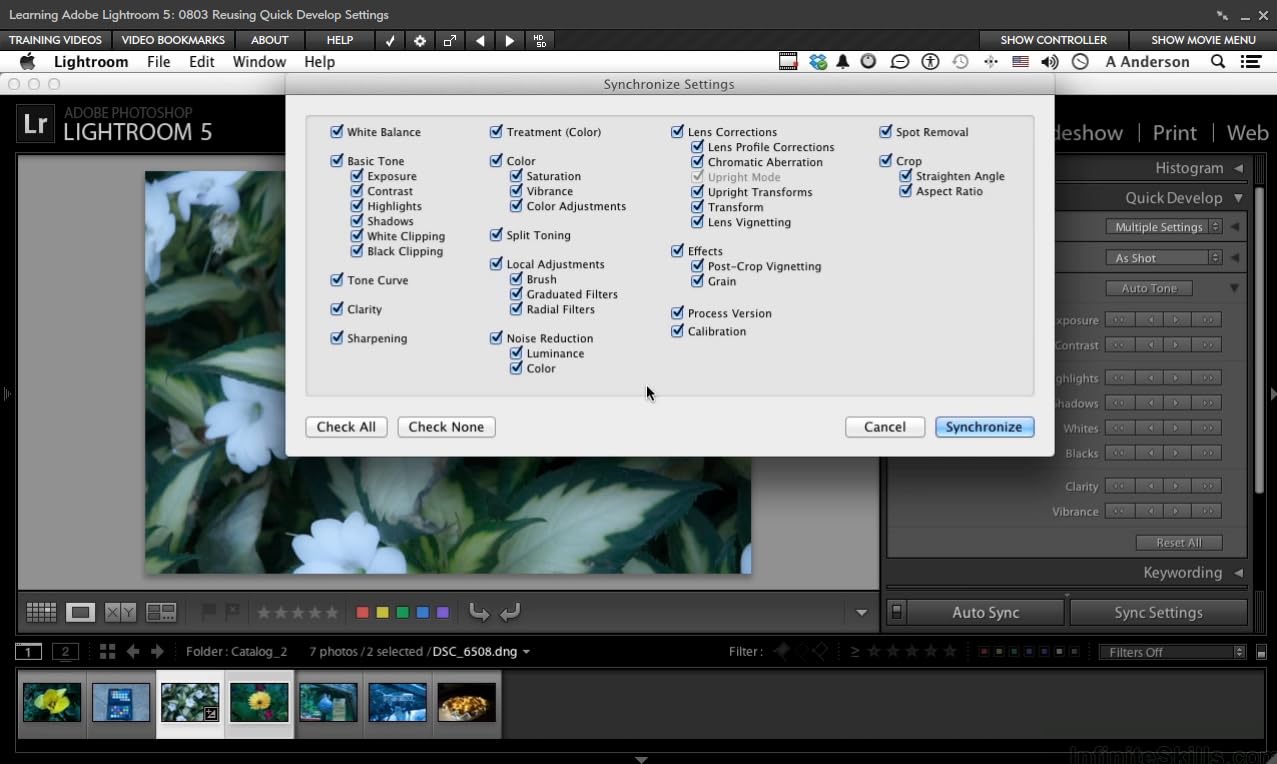The image size is (1277, 764).
Task: Apply the red color label swatch
Action: [362, 613]
